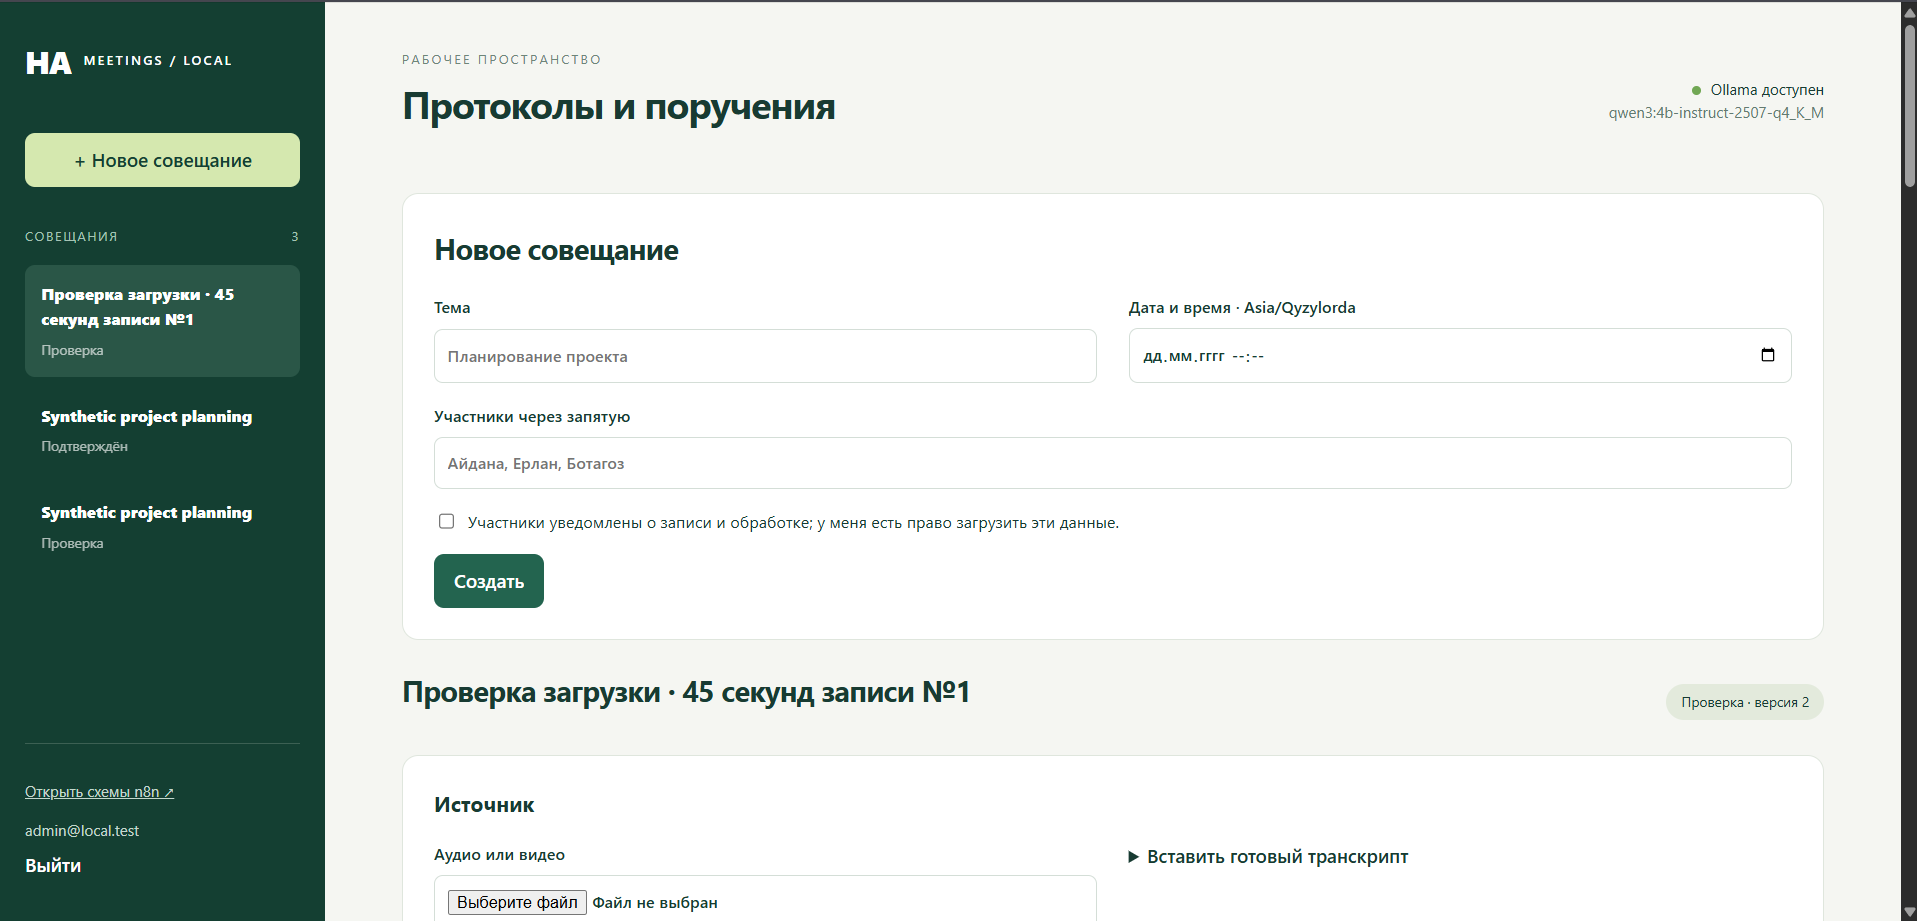The width and height of the screenshot is (1917, 921).
Task: Click the green Ollama status dot
Action: tap(1696, 90)
